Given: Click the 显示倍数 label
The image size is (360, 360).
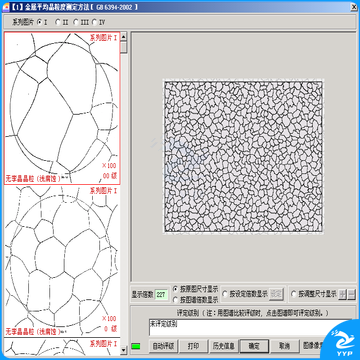Looking at the screenshot, I should pos(143,295).
